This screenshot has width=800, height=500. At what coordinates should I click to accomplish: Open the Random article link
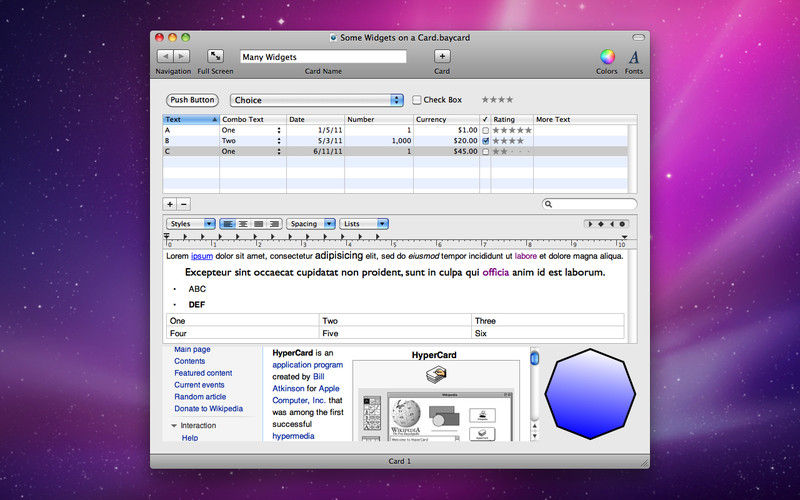pyautogui.click(x=200, y=396)
